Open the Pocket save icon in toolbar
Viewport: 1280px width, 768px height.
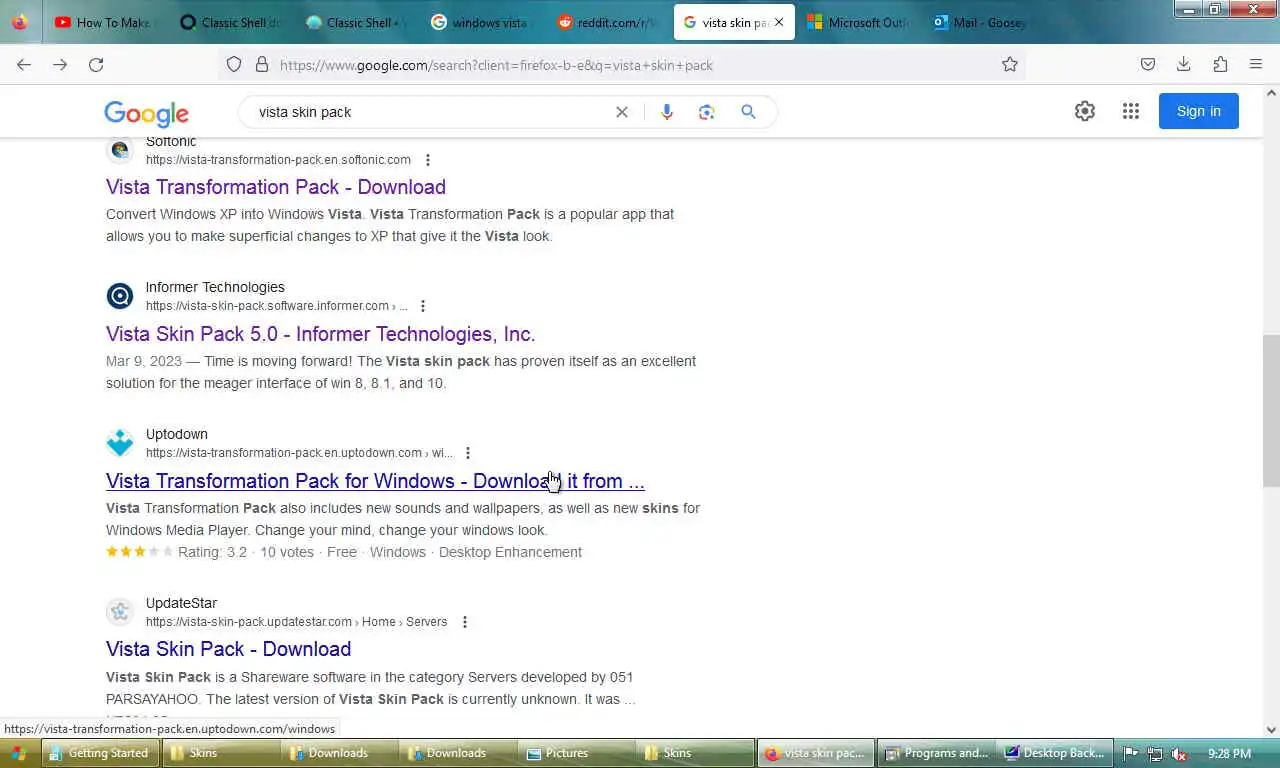(1148, 64)
